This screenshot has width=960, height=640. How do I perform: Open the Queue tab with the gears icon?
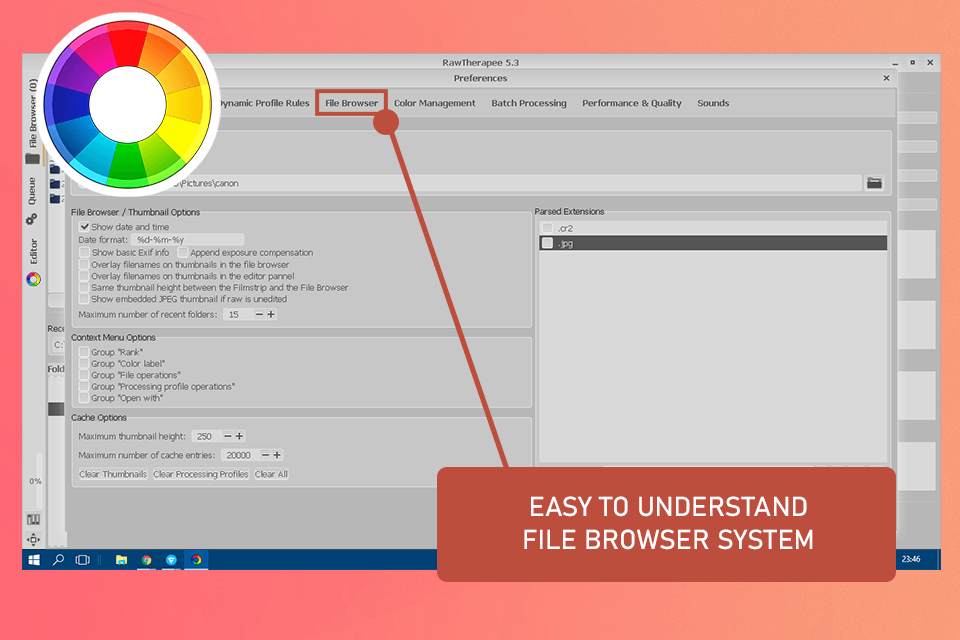32,201
